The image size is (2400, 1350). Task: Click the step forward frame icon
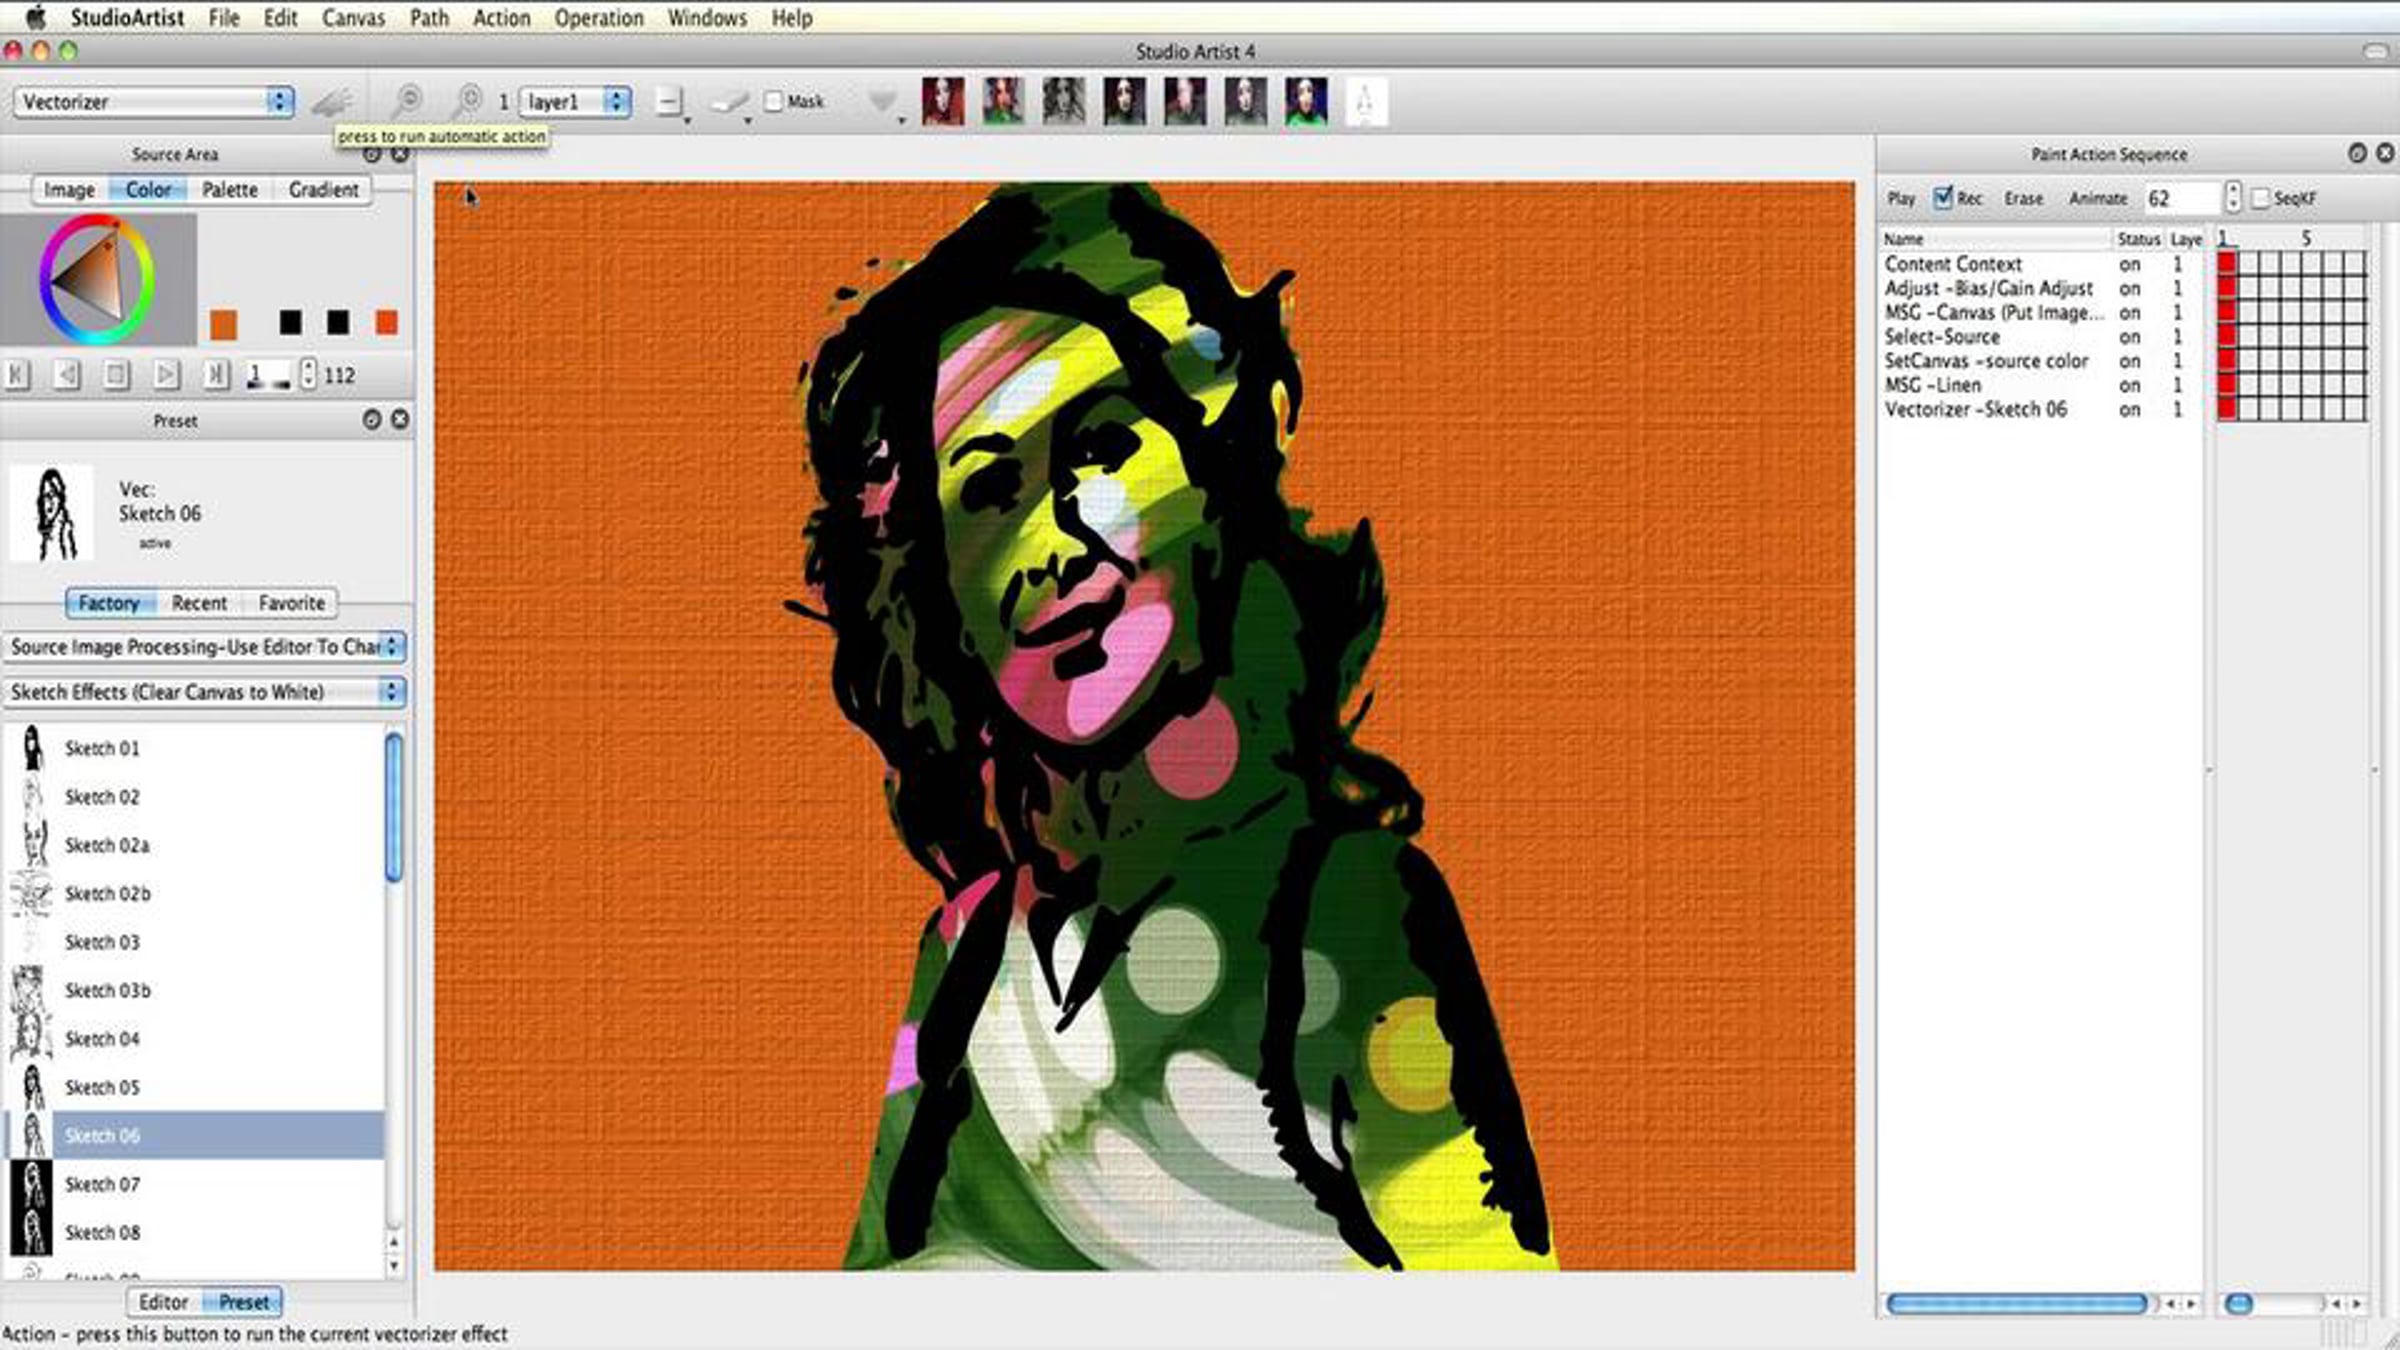(166, 375)
